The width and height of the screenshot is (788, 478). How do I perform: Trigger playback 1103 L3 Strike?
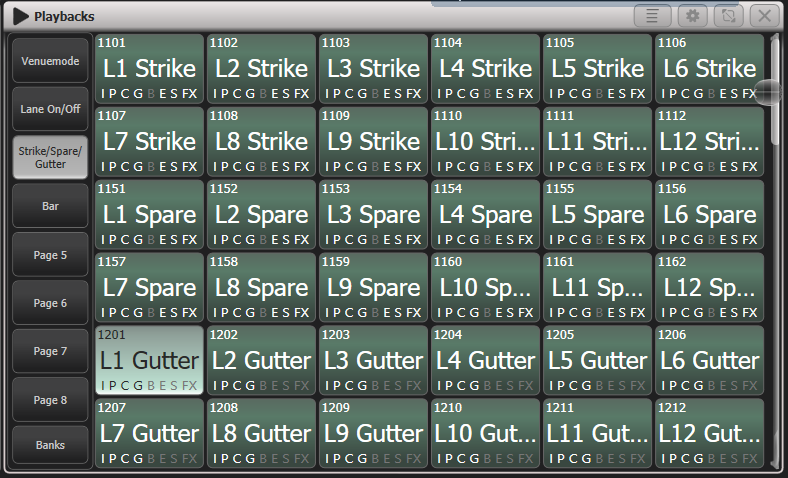373,69
